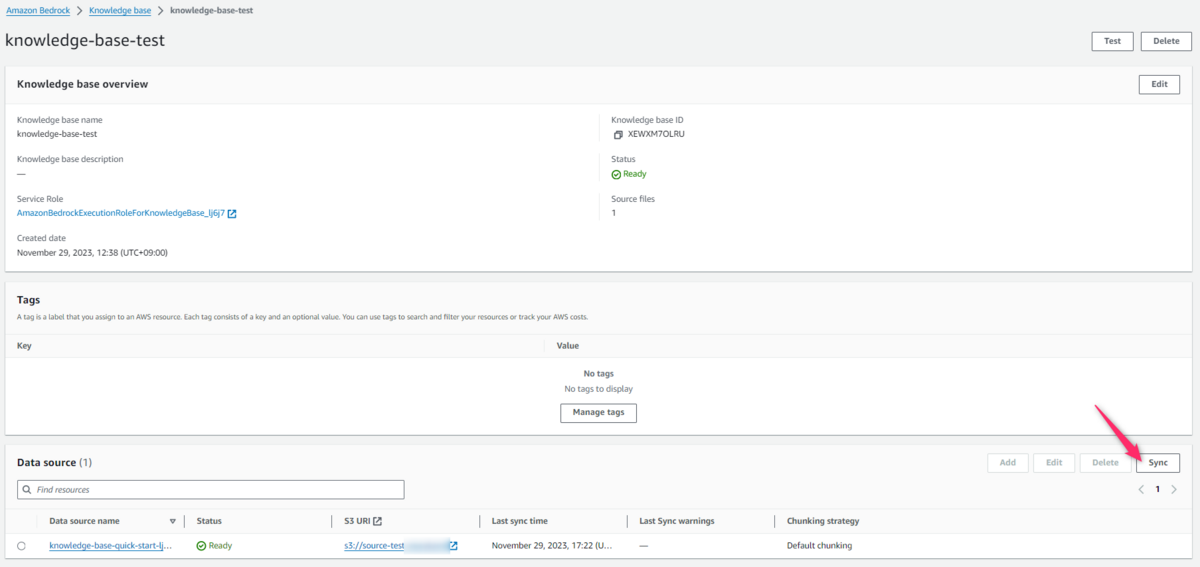Go to previous page arrow in Data source
This screenshot has width=1200, height=567.
(1141, 490)
